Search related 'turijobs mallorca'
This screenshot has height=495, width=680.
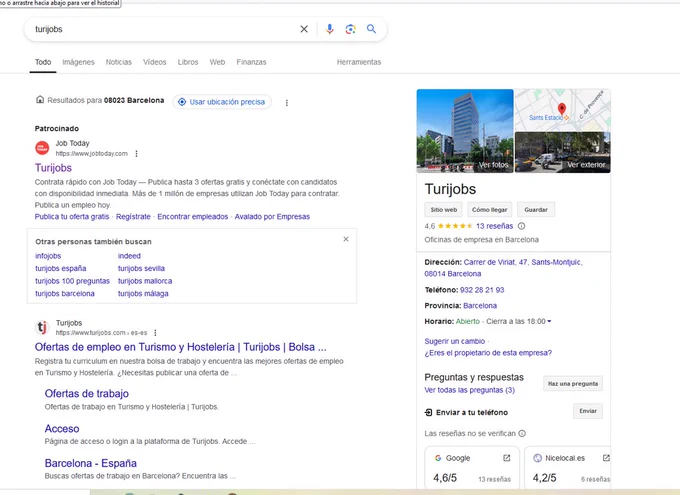pos(145,281)
